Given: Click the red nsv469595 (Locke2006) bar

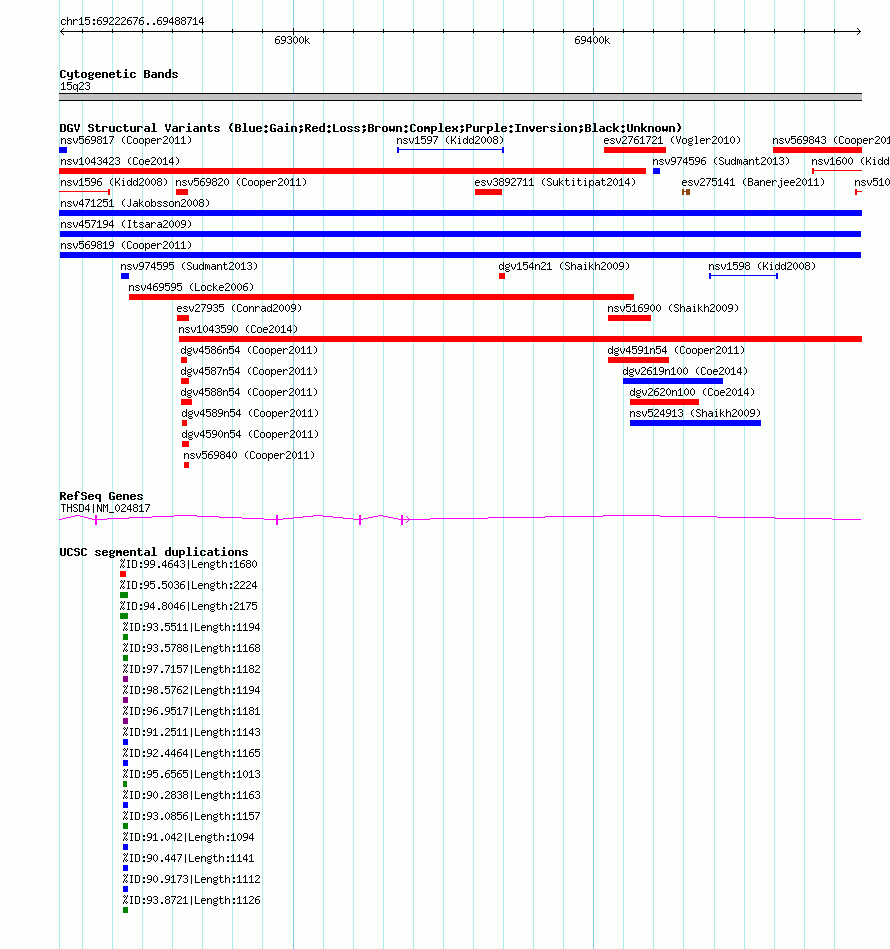Looking at the screenshot, I should point(381,297).
